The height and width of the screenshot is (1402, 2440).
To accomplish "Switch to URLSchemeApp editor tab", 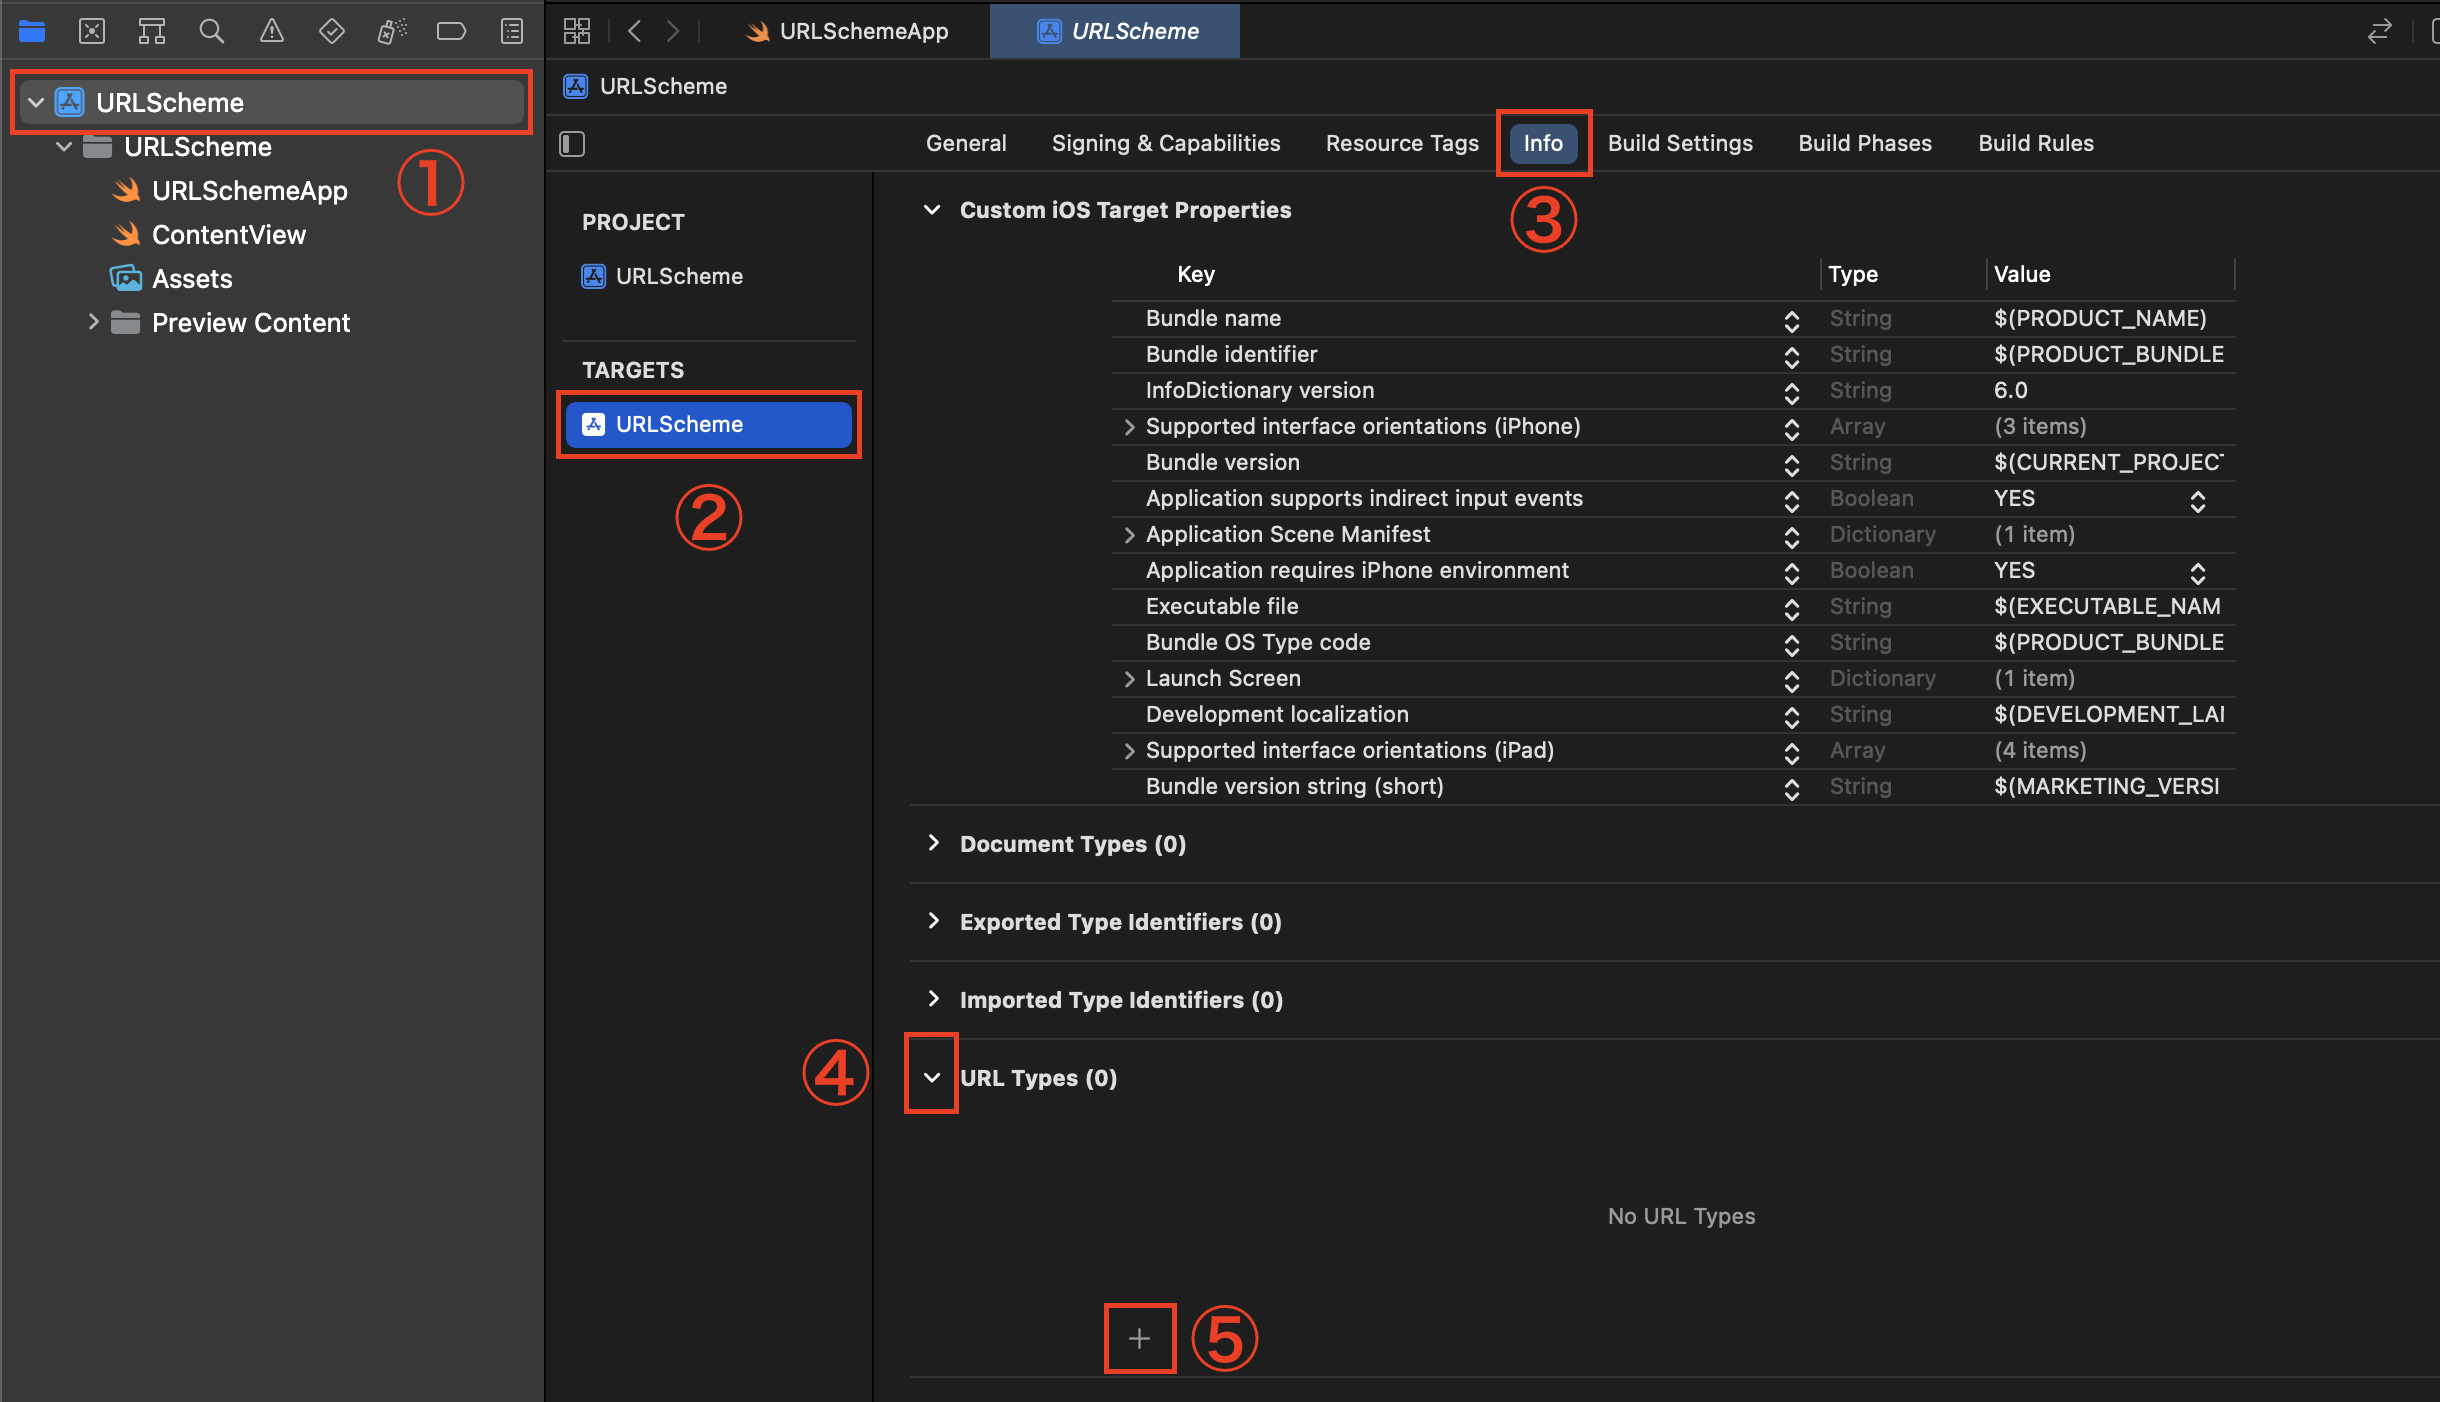I will (846, 31).
